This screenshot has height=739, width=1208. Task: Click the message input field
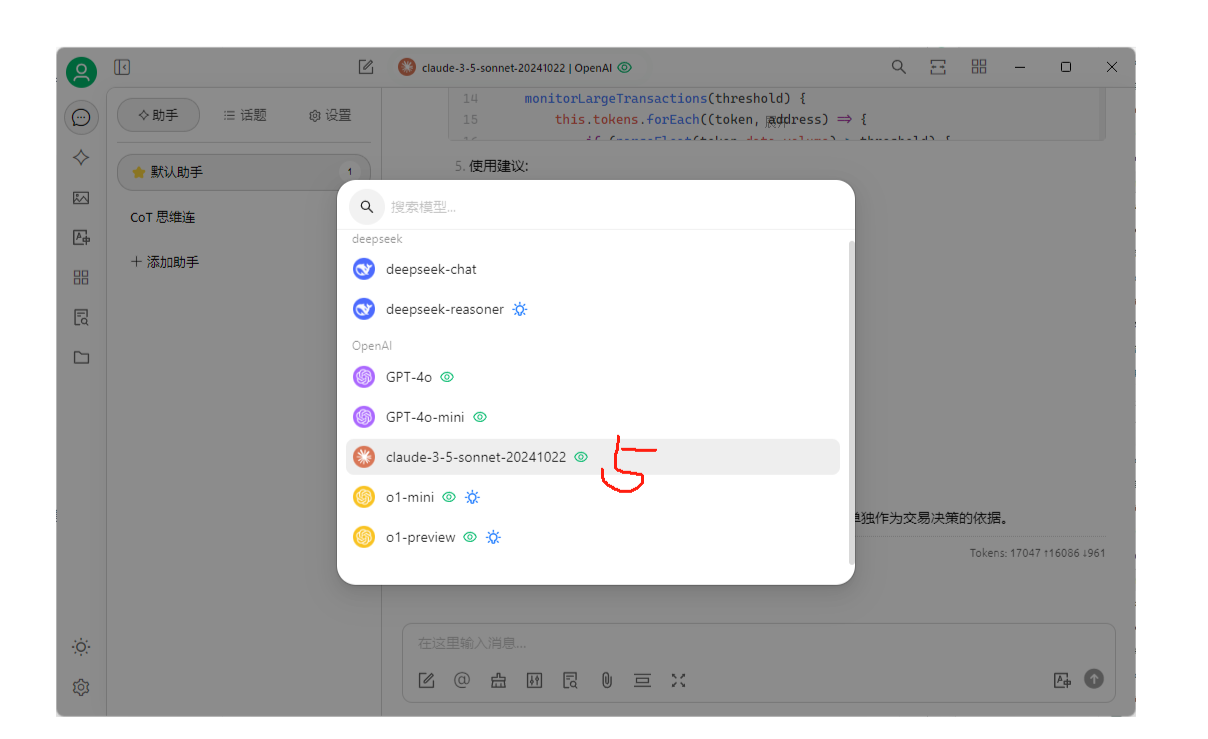pyautogui.click(x=758, y=643)
